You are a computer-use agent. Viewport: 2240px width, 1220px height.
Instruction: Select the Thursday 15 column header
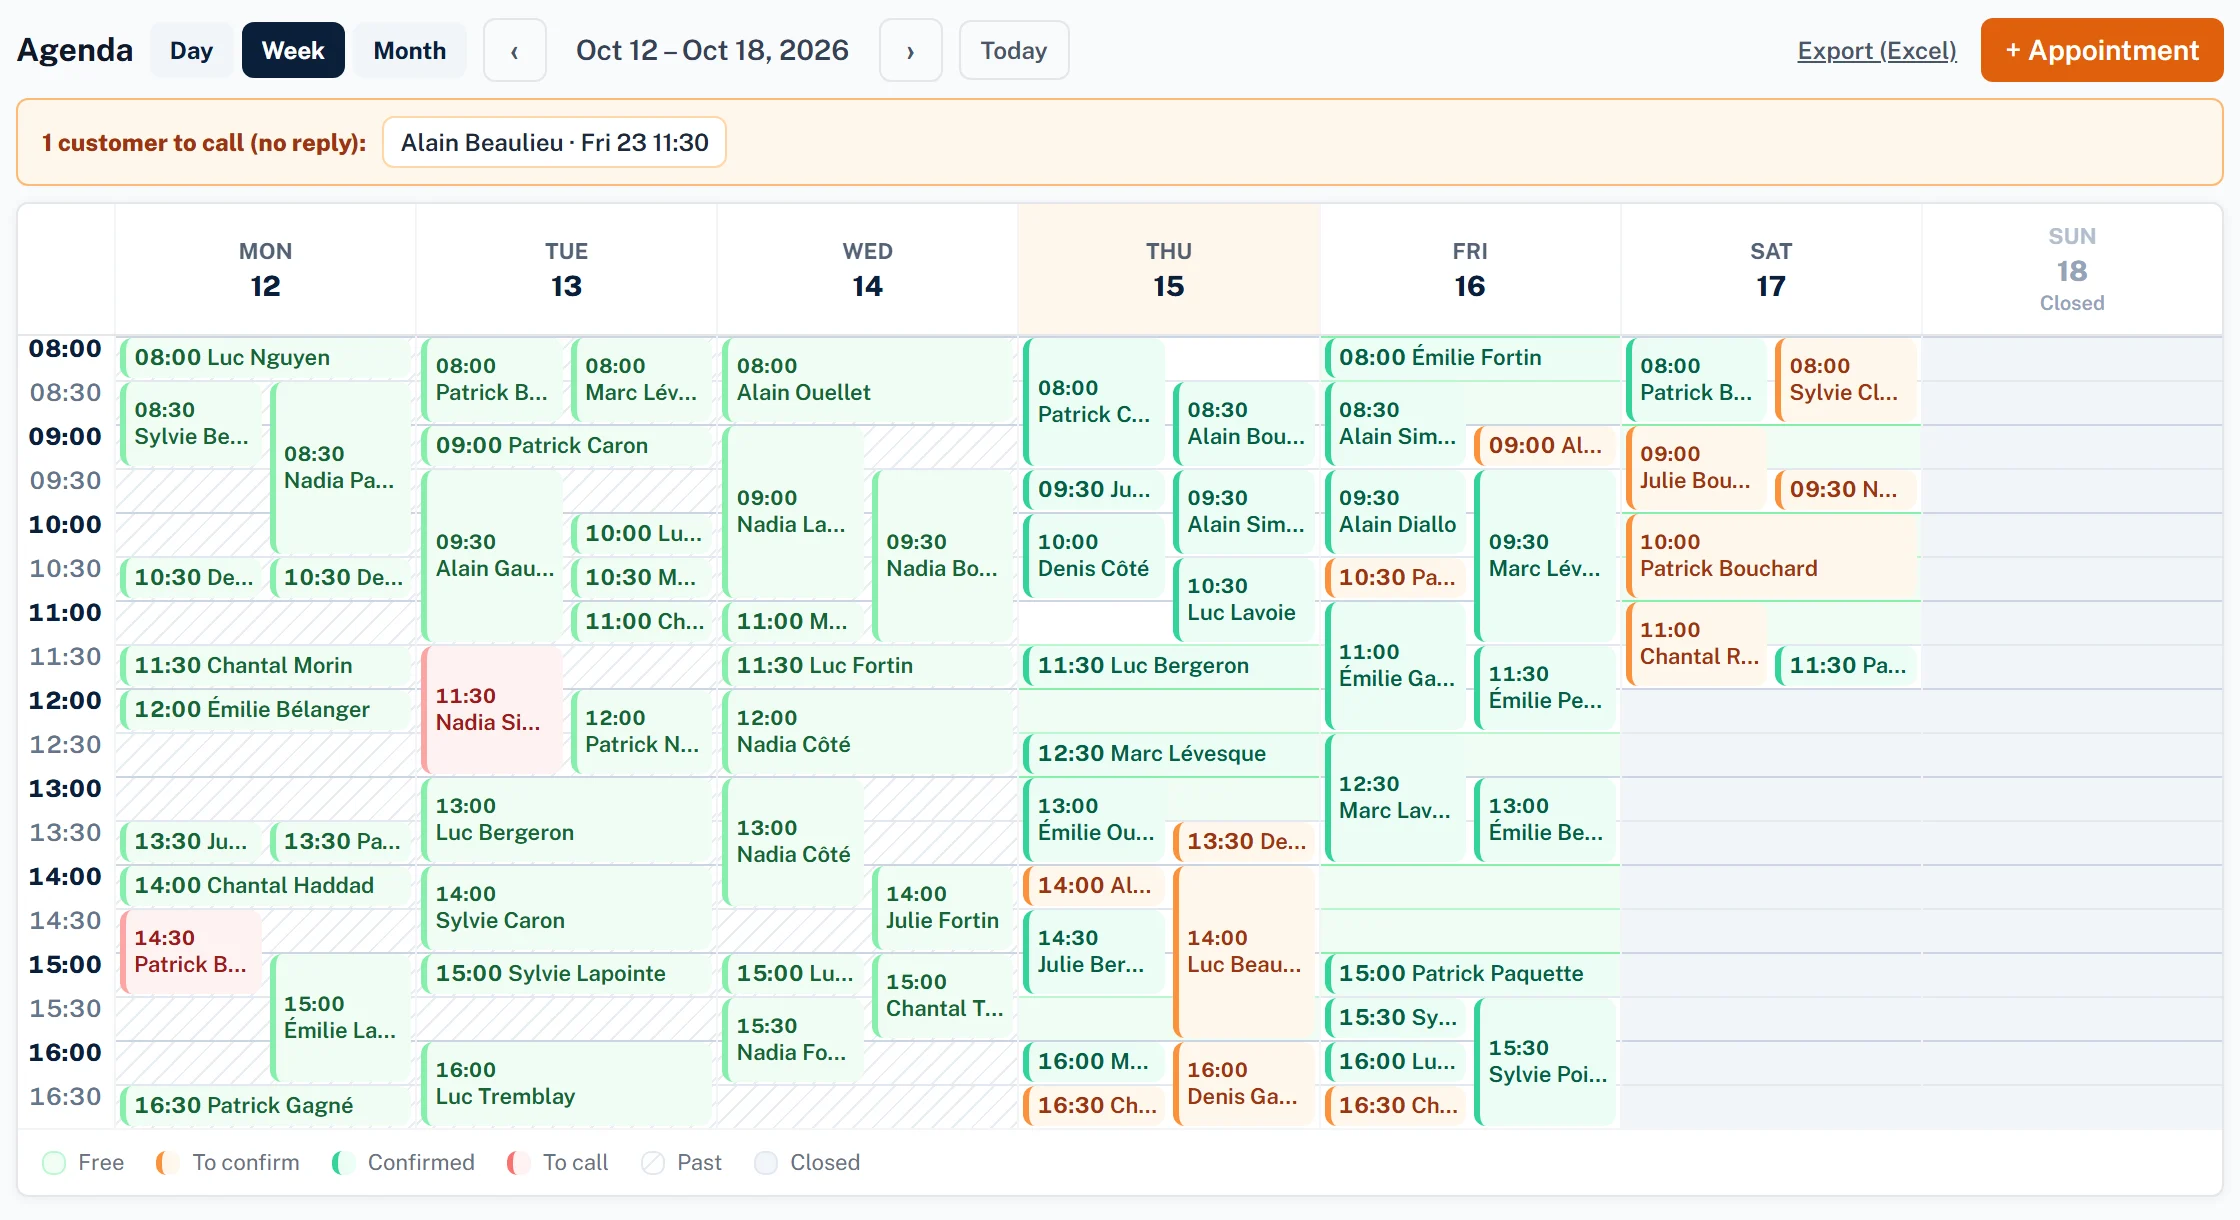click(1168, 270)
